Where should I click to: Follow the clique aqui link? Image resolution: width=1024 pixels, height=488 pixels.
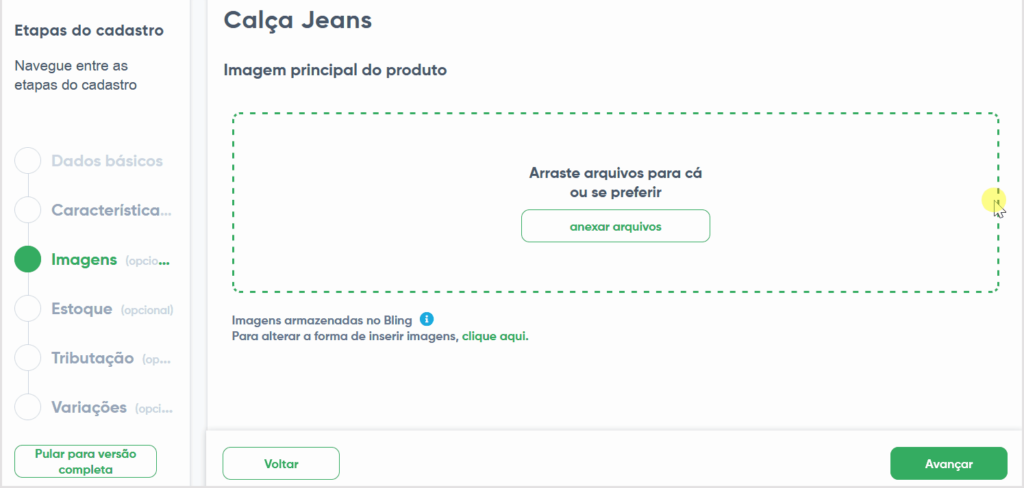point(494,337)
